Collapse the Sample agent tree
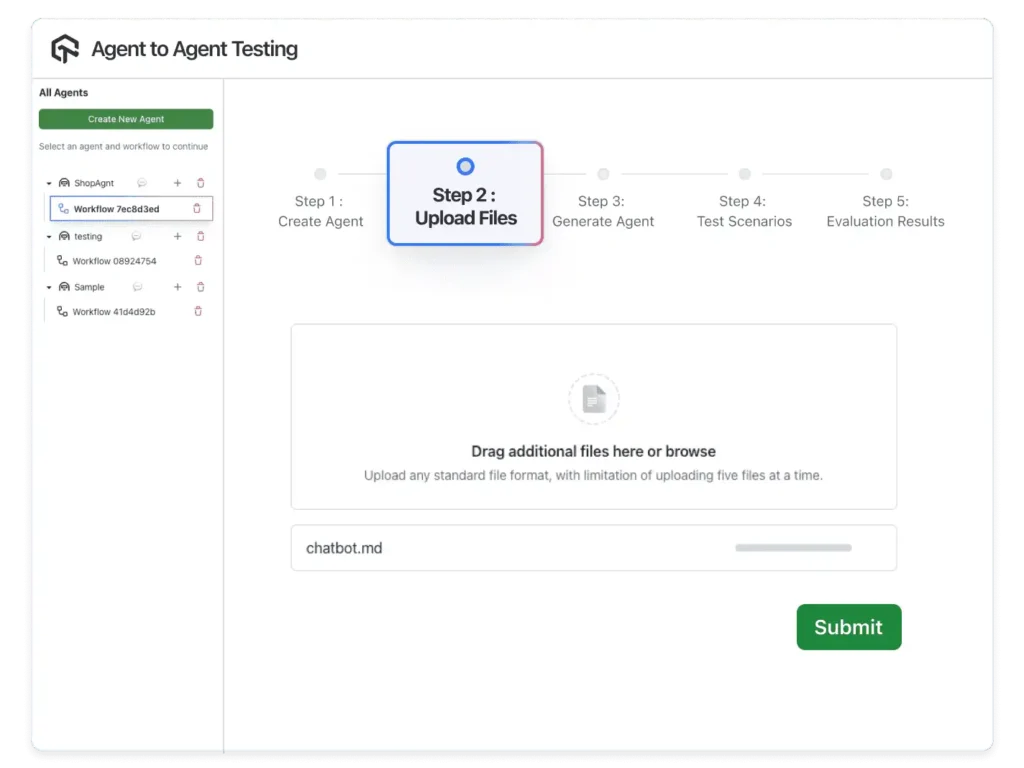 click(x=49, y=288)
